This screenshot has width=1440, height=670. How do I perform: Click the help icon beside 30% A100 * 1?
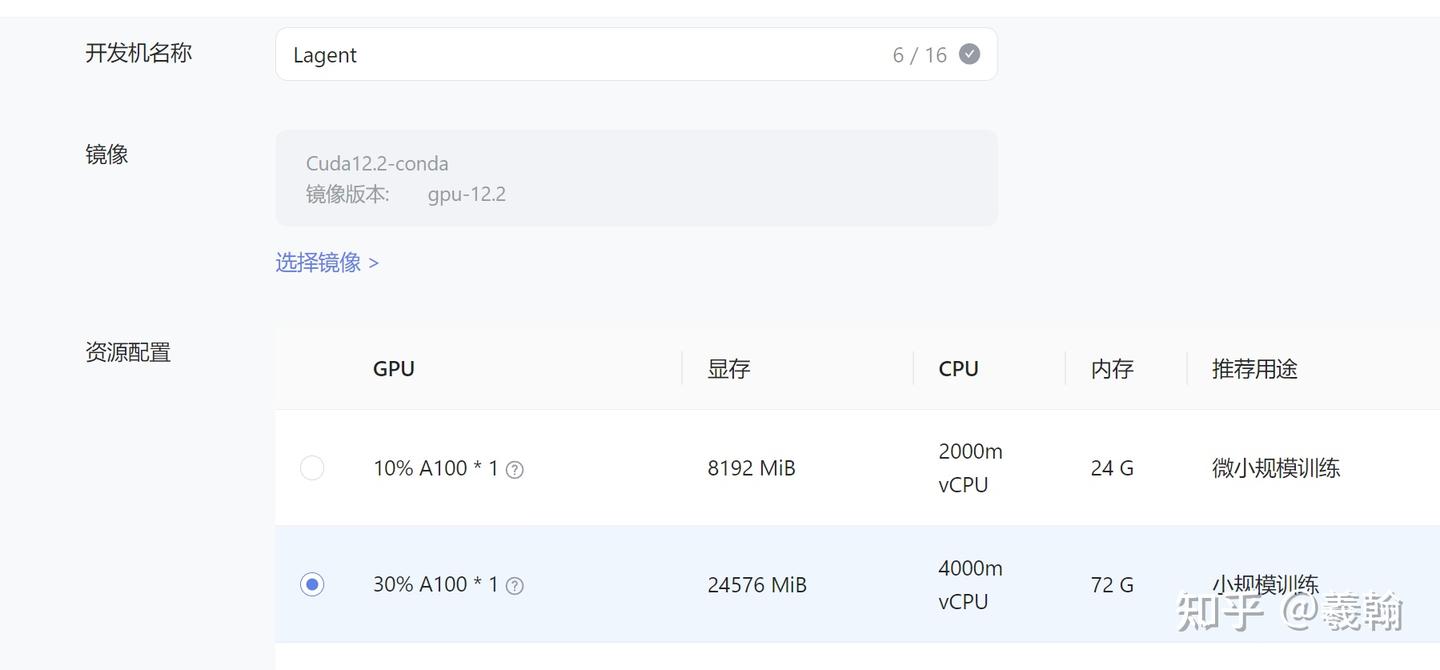514,586
